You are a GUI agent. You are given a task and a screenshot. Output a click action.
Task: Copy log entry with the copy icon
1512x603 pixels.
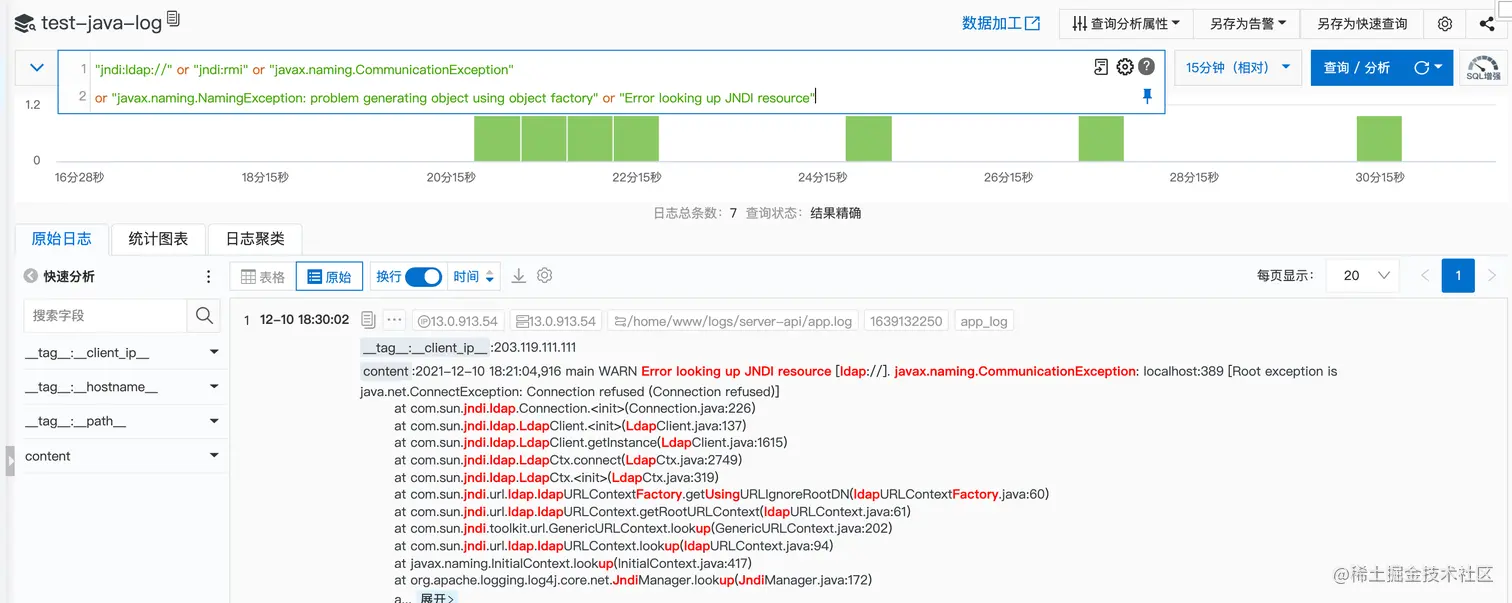368,320
